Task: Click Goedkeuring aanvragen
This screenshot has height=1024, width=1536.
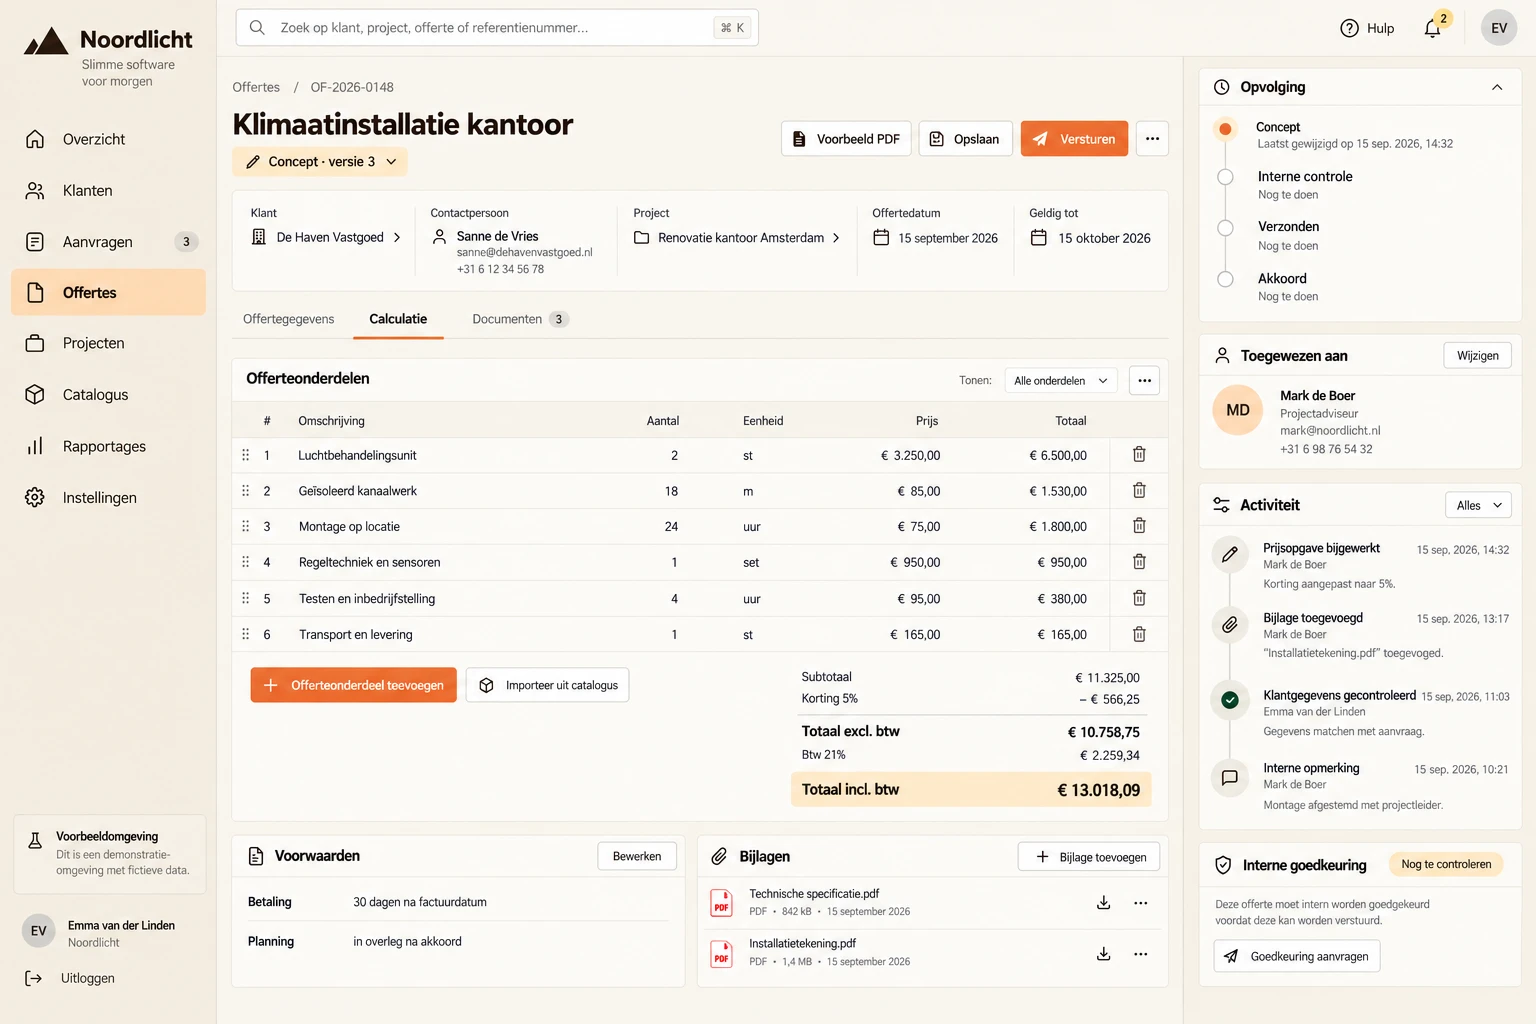Action: pos(1298,956)
